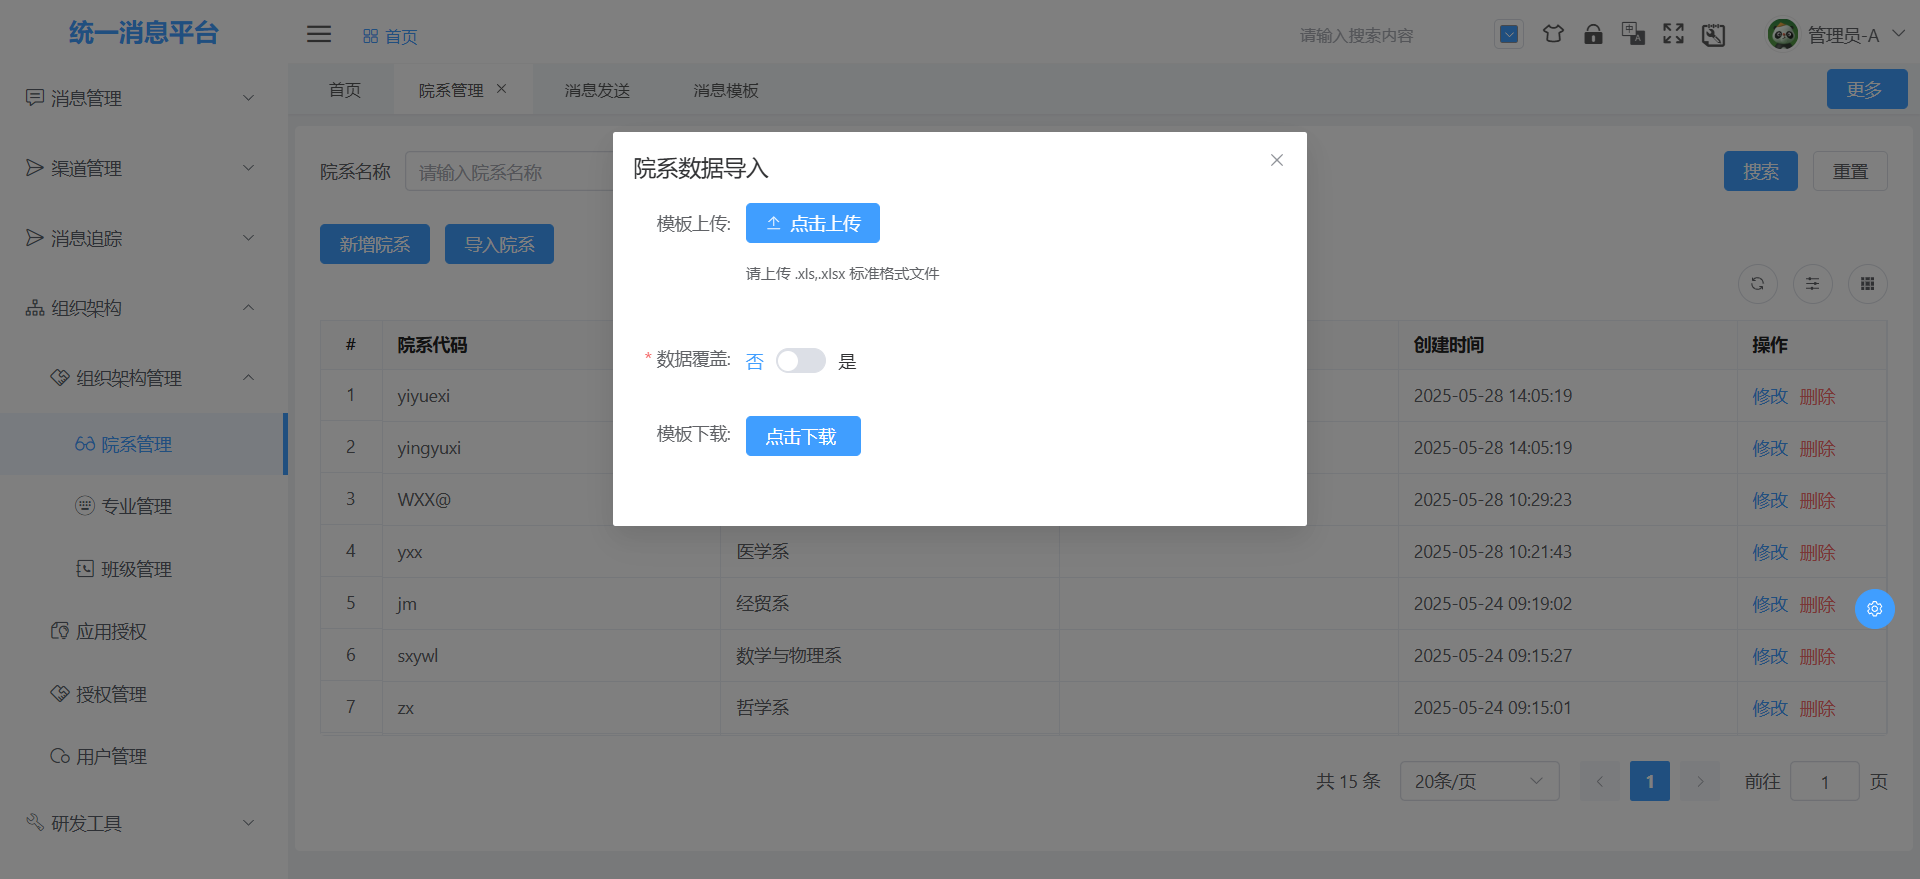1920x879 pixels.
Task: Switch to the 首页 tab
Action: [345, 90]
